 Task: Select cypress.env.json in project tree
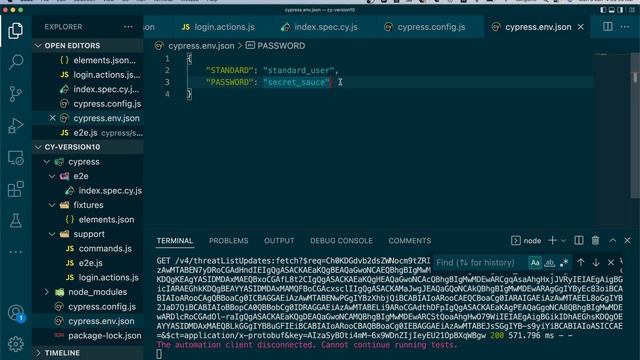point(101,321)
